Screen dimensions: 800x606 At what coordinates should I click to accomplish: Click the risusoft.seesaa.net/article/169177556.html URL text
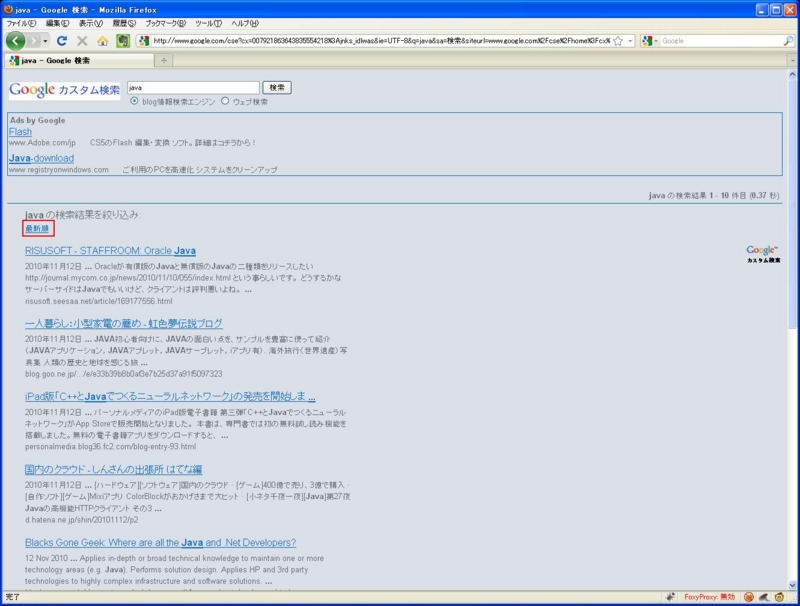pyautogui.click(x=98, y=301)
